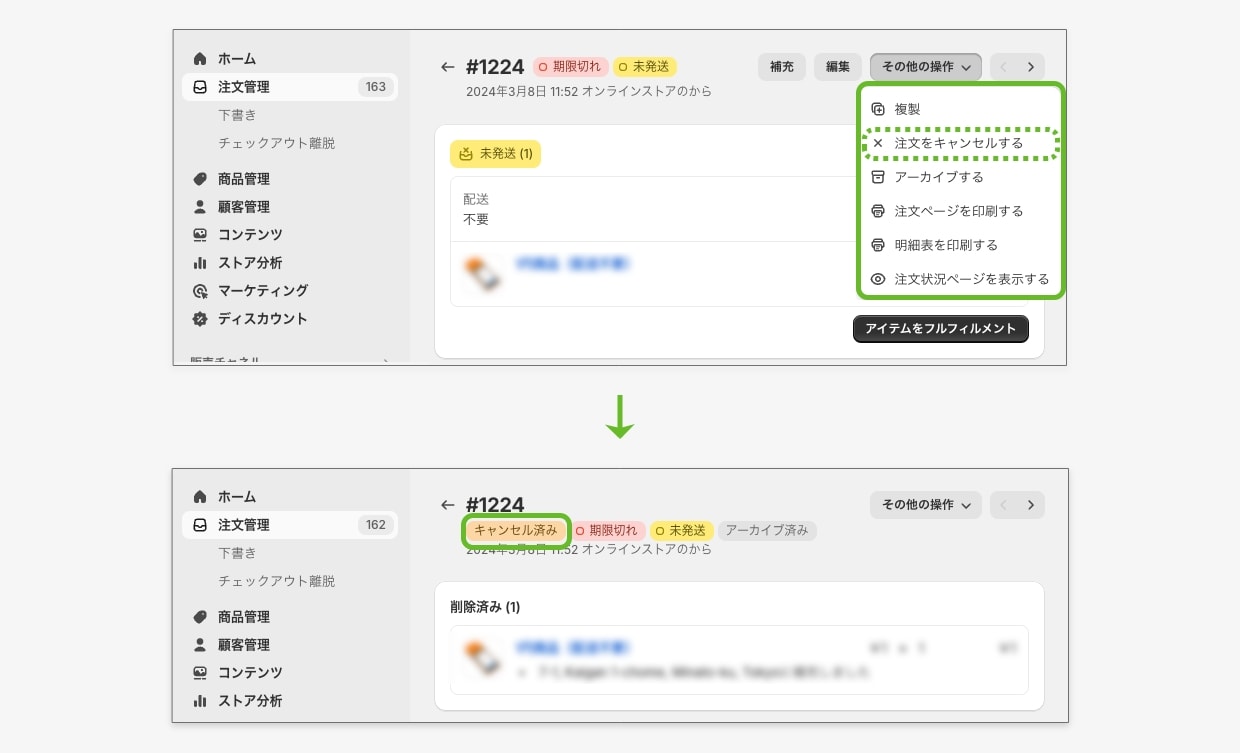Click back arrow in the キャンセル済み order view
The width and height of the screenshot is (1240, 753).
[447, 505]
